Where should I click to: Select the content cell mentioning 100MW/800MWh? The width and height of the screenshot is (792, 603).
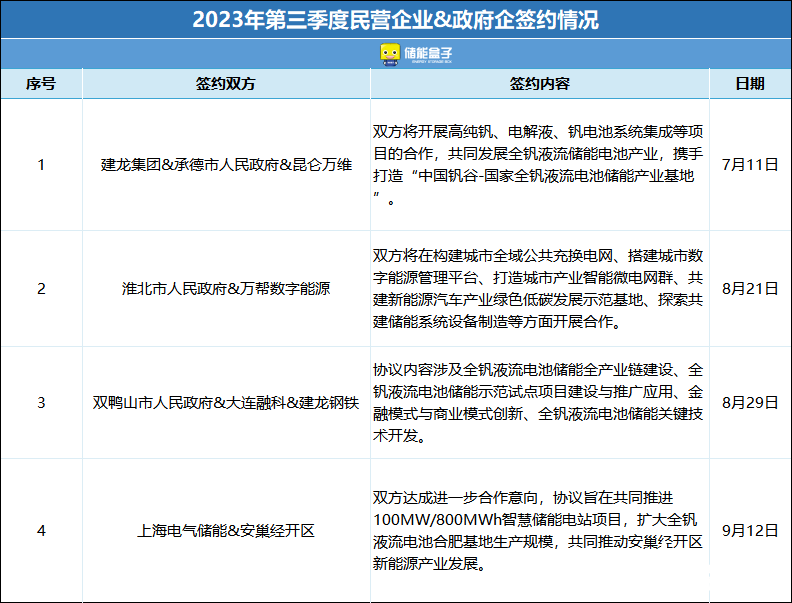tap(539, 530)
